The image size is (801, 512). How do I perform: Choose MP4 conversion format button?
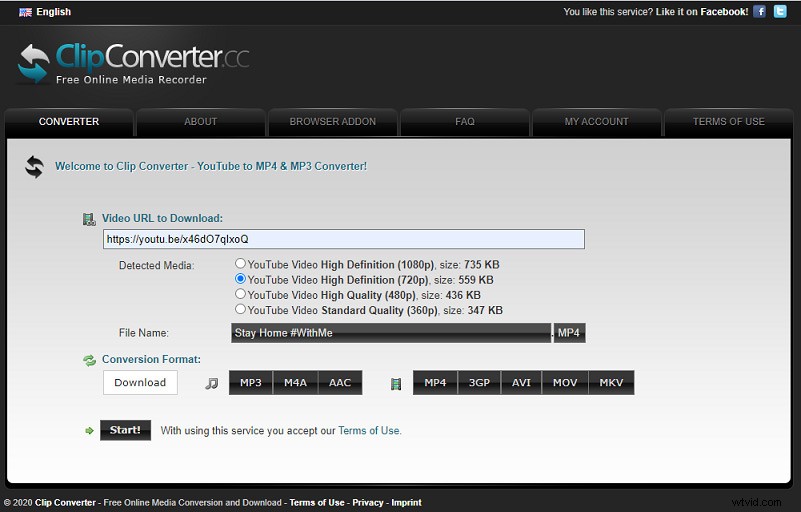(435, 383)
